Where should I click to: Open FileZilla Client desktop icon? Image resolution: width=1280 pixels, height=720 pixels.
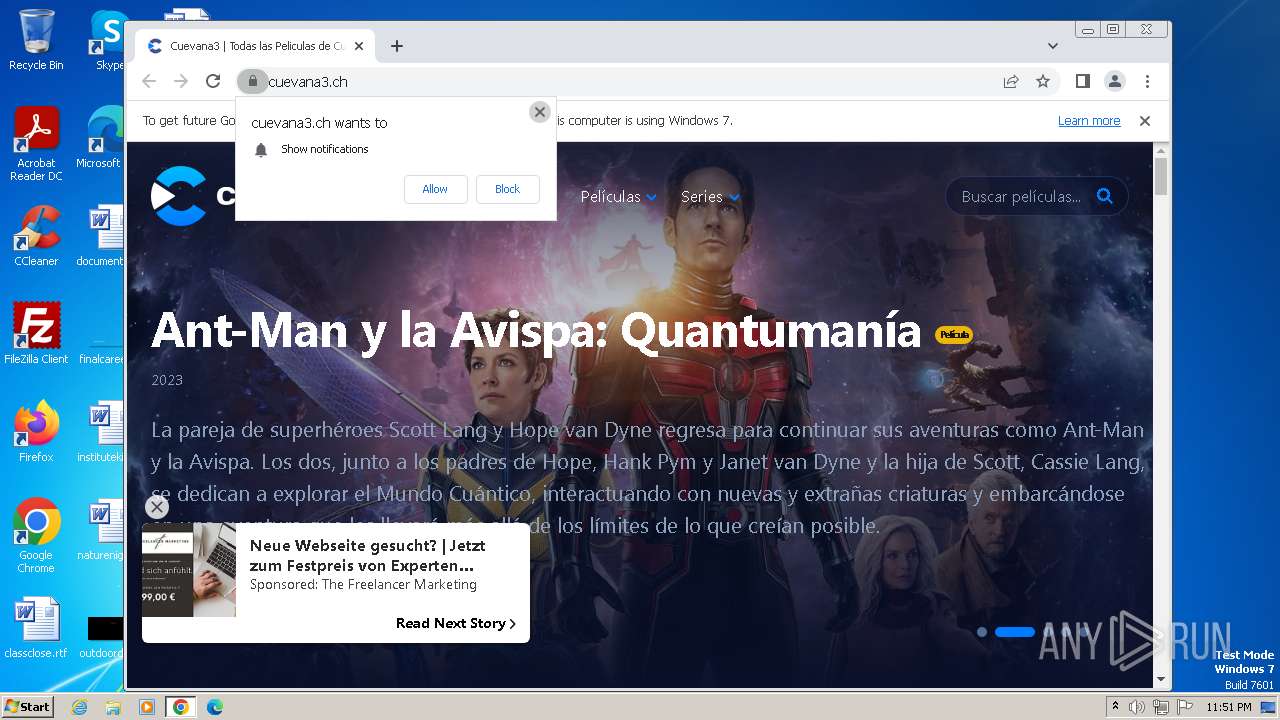click(x=36, y=334)
